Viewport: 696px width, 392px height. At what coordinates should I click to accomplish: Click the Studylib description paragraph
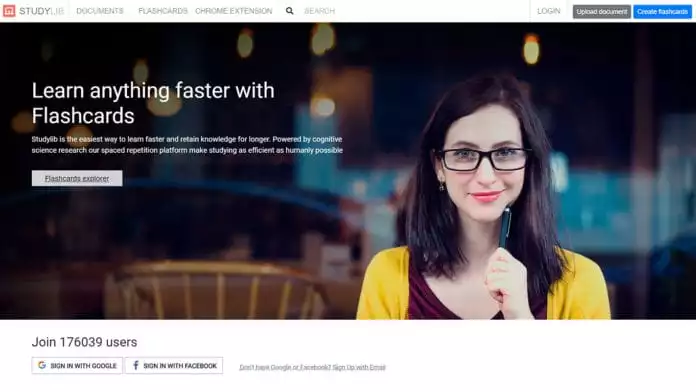[x=187, y=145]
